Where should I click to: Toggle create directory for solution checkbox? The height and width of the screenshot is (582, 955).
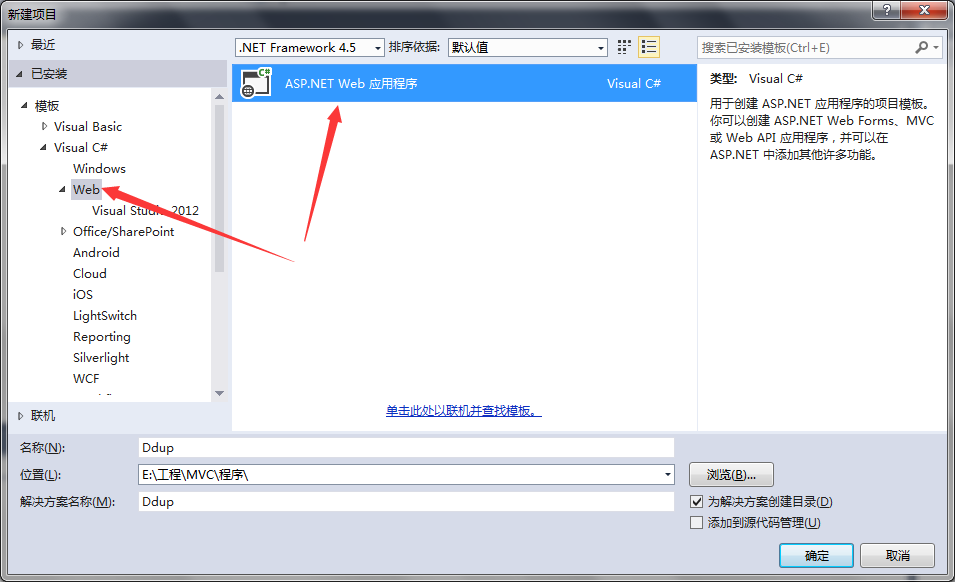[697, 502]
